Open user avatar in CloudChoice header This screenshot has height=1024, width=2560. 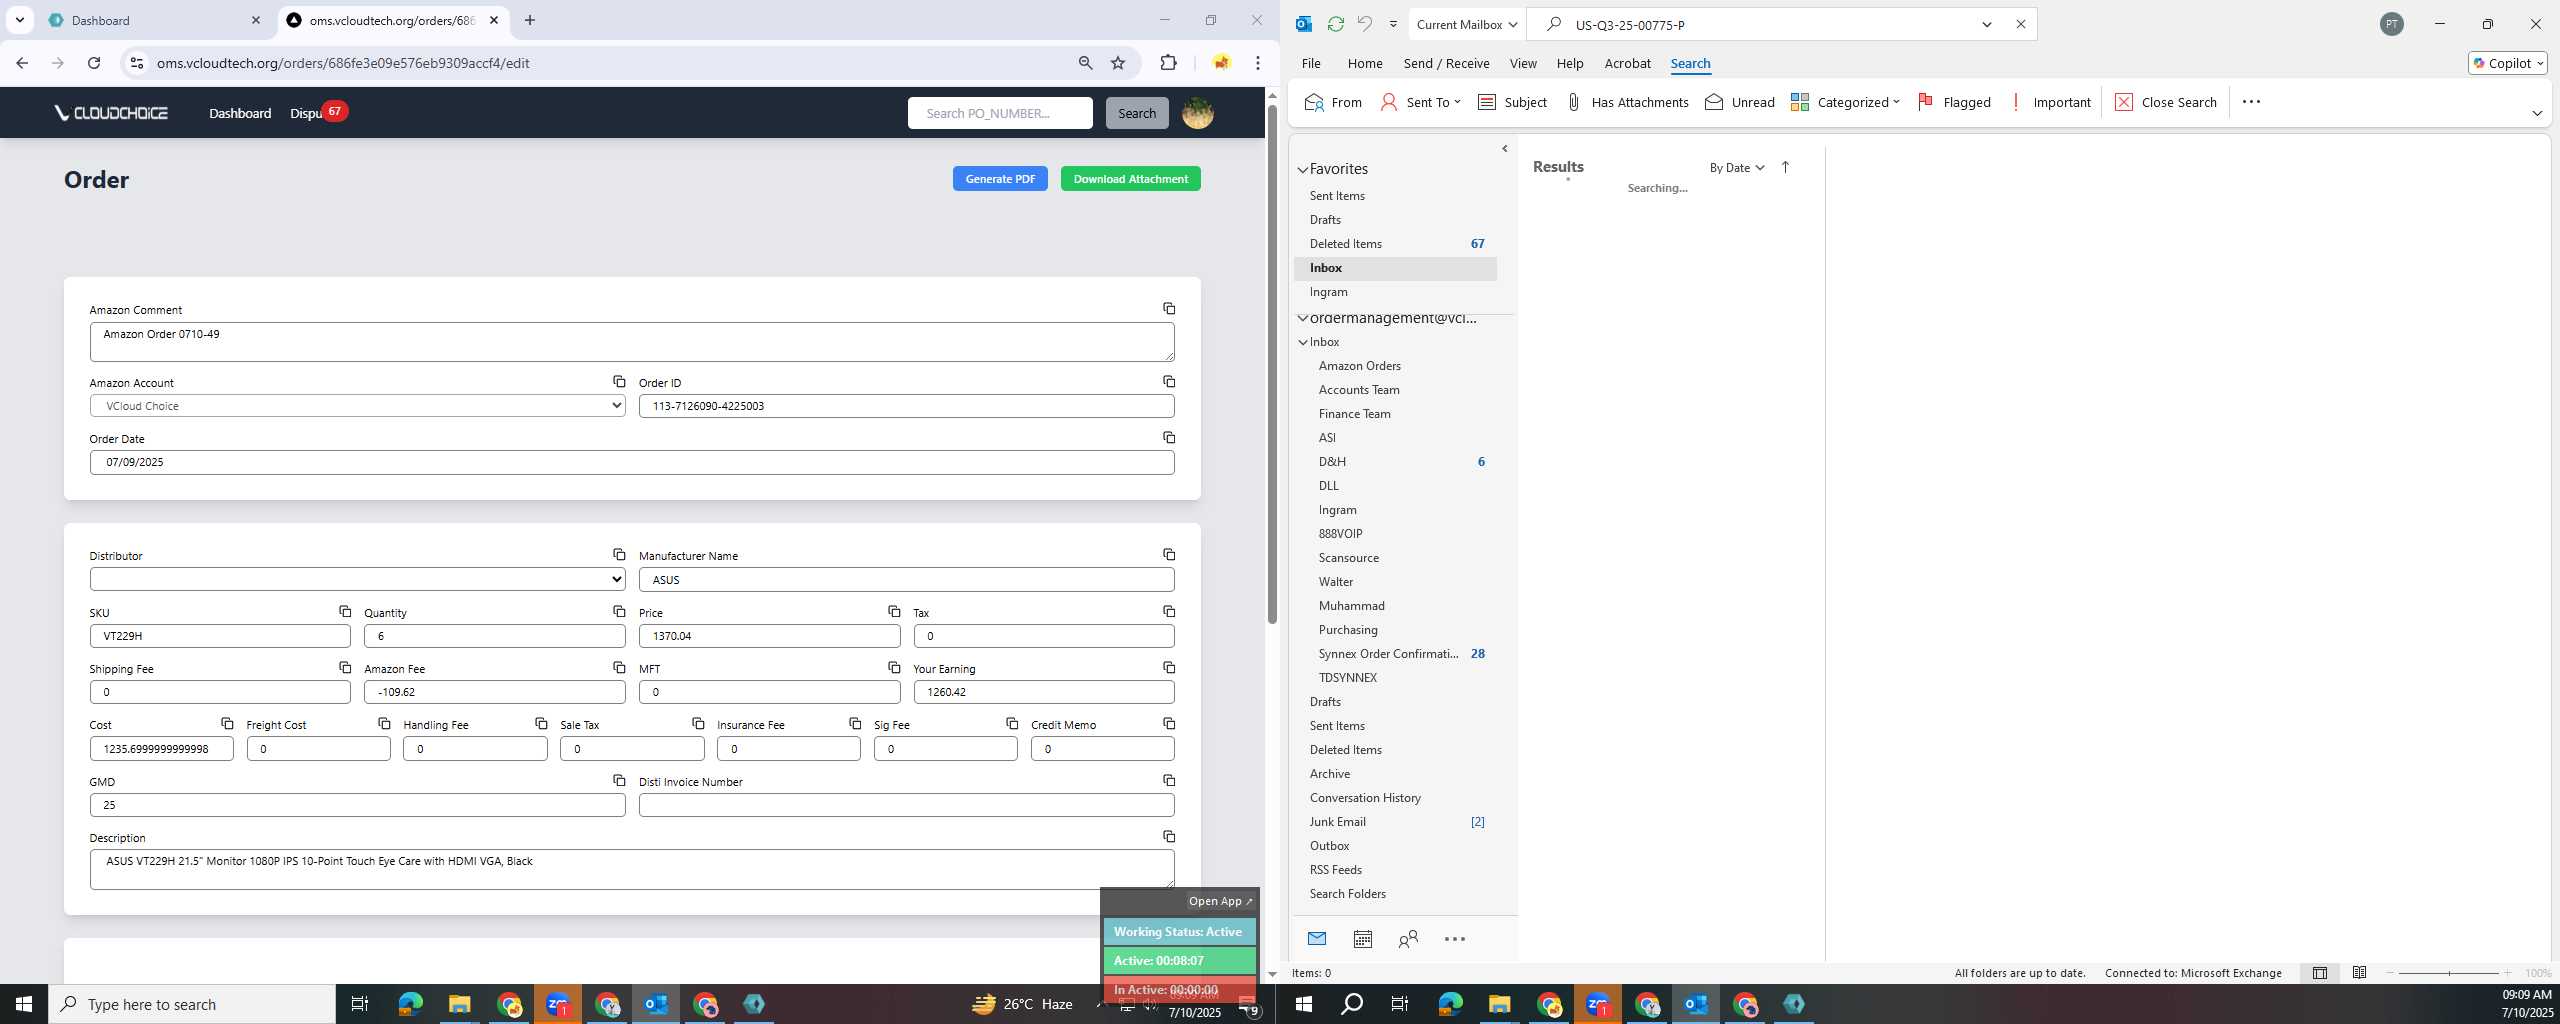1198,113
